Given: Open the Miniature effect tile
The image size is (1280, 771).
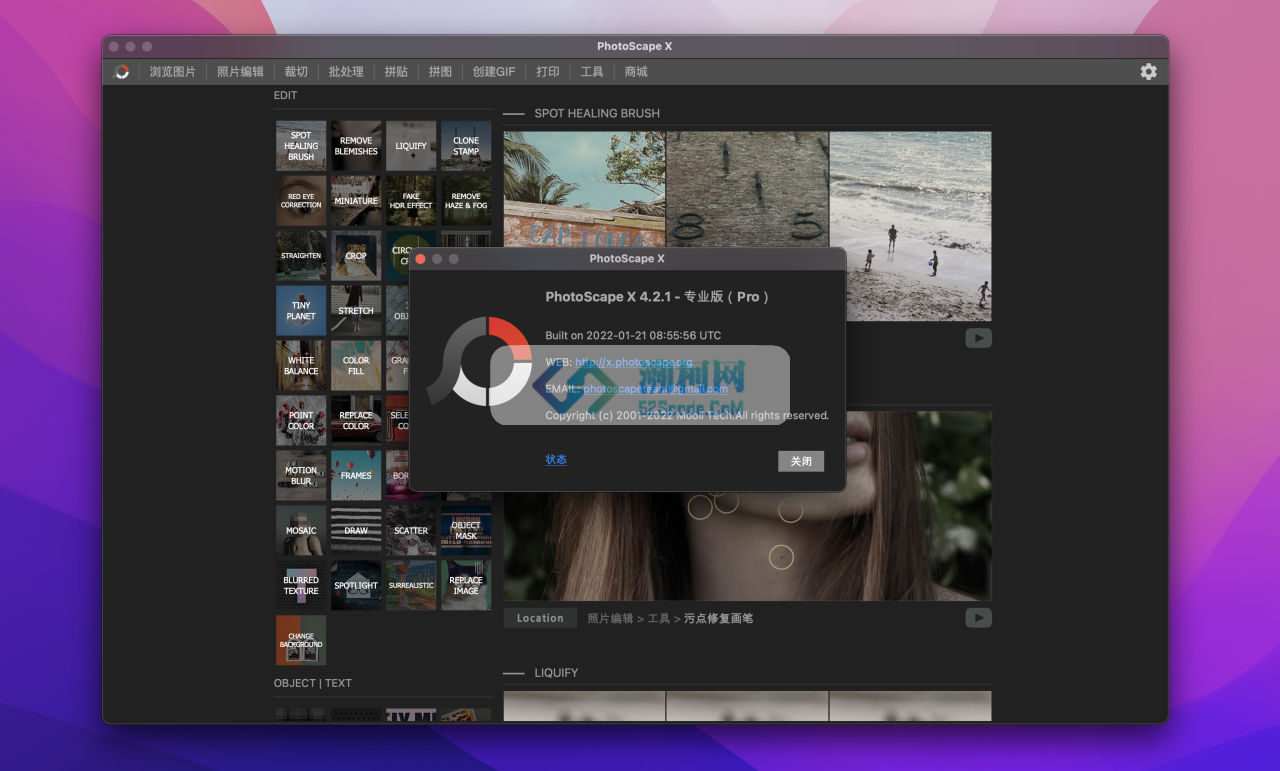Looking at the screenshot, I should pyautogui.click(x=356, y=201).
